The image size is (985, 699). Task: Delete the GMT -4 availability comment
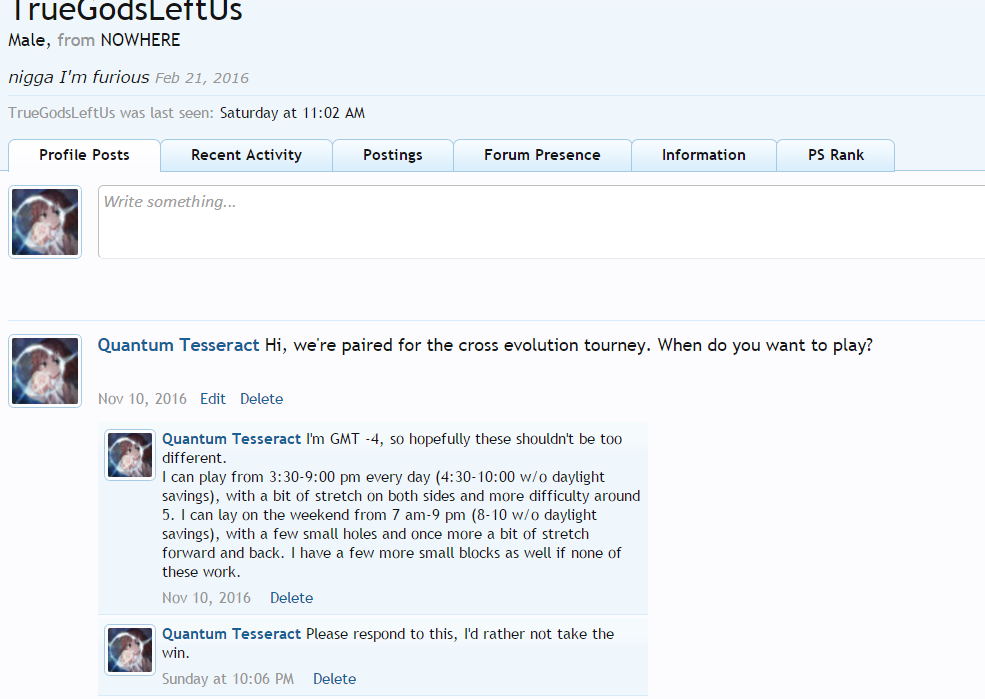pos(291,598)
